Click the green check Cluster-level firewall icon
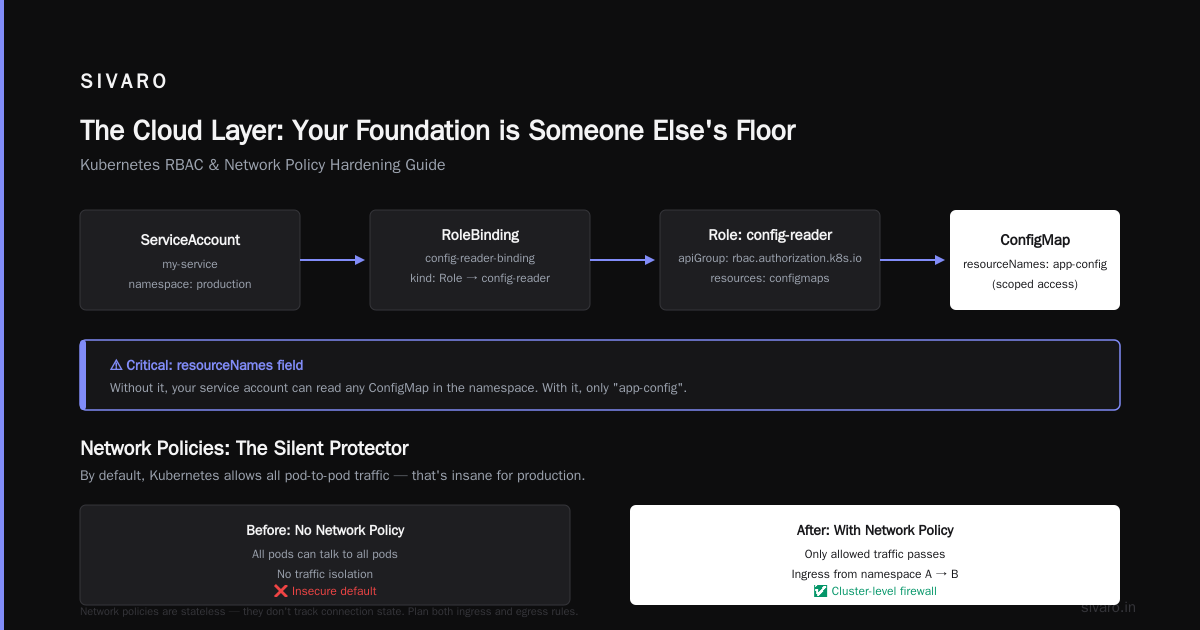1200x630 pixels. click(820, 591)
